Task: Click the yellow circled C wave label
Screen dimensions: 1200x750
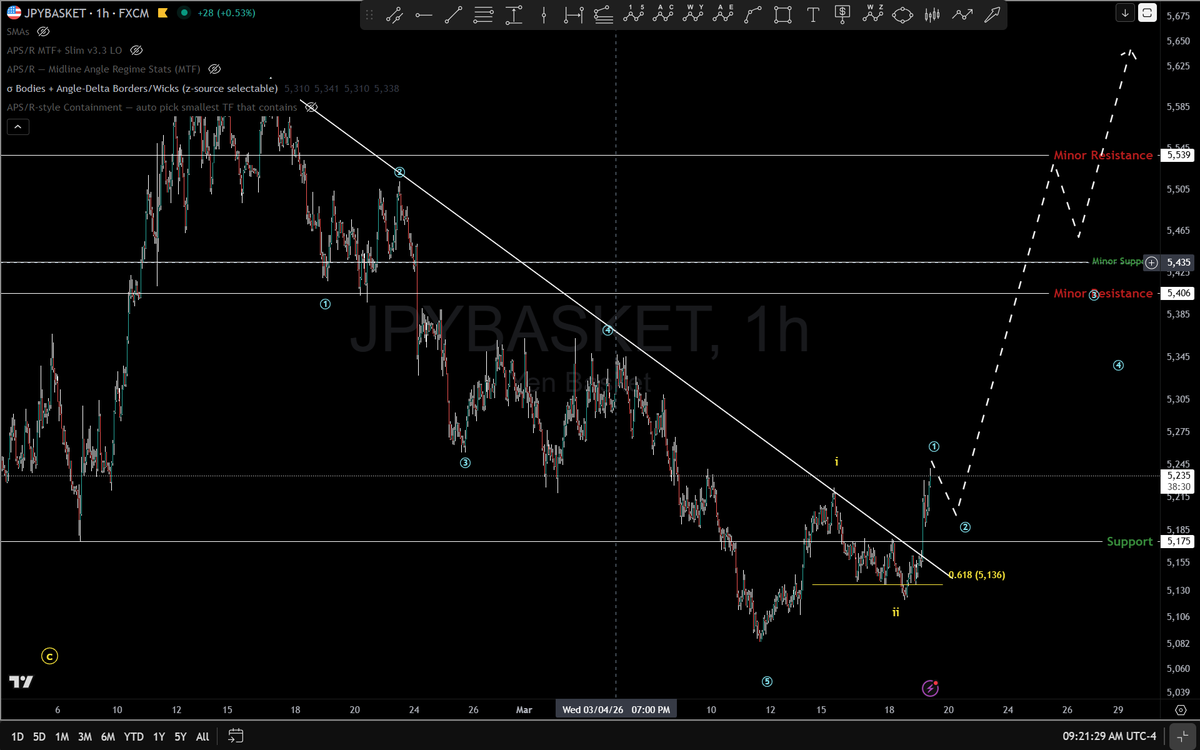Action: pos(50,657)
